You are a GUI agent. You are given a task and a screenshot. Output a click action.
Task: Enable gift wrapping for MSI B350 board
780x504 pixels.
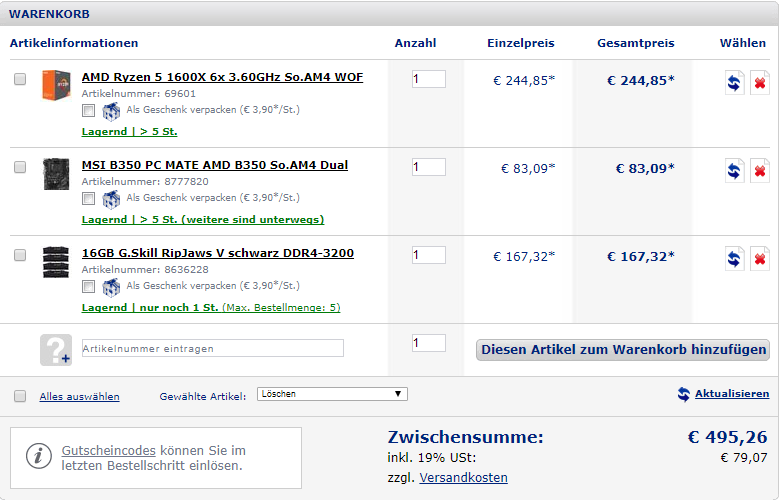click(89, 199)
